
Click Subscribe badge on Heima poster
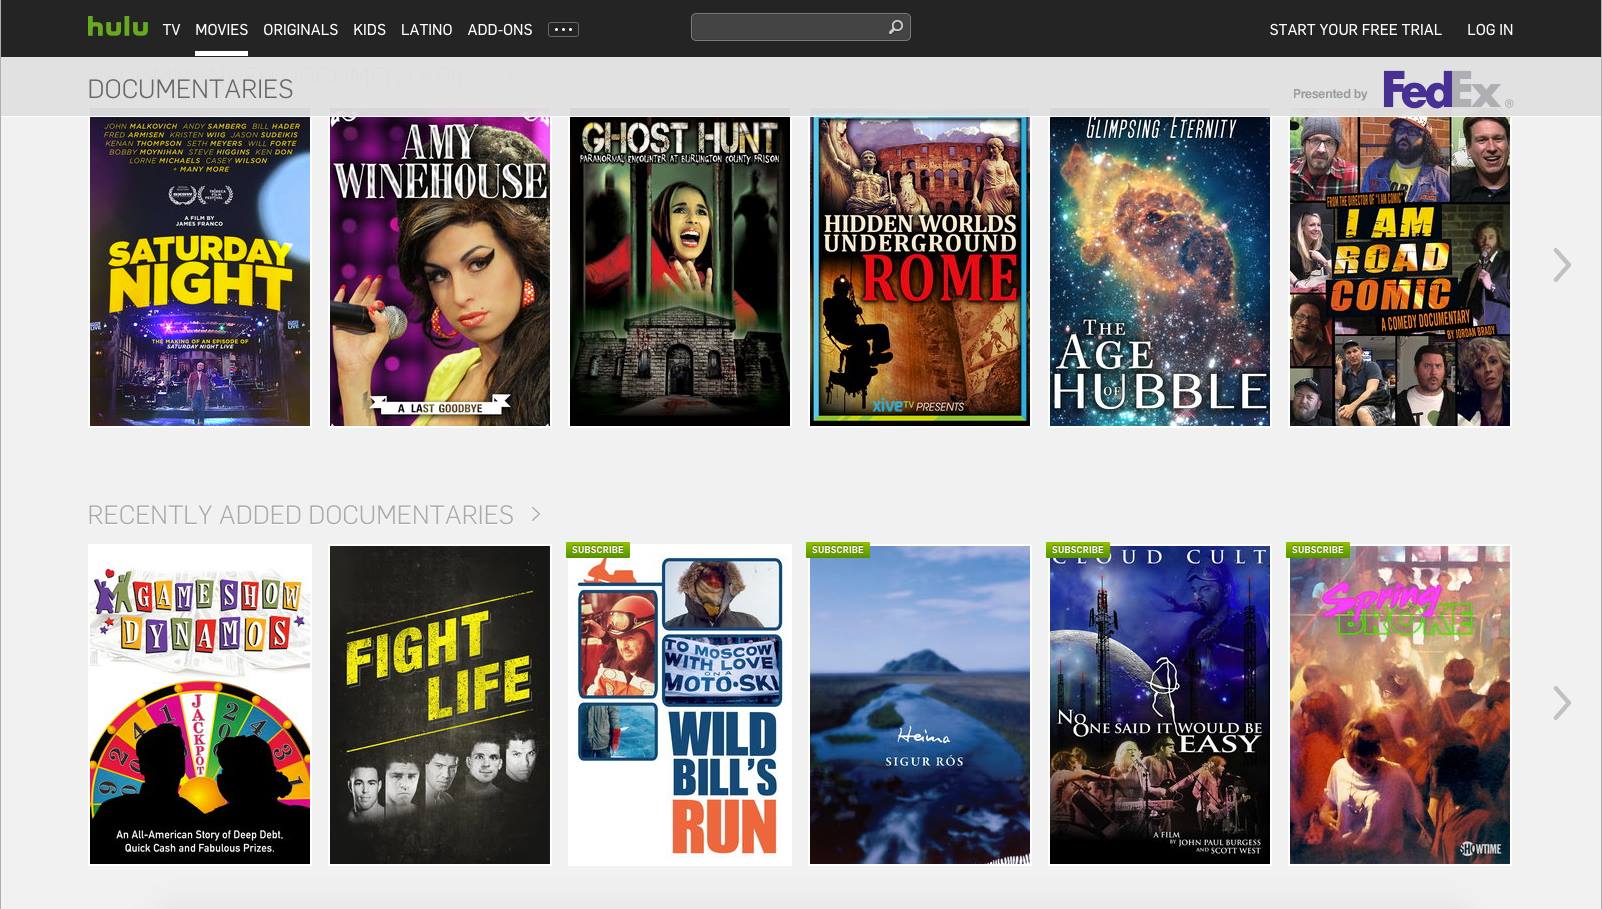838,550
